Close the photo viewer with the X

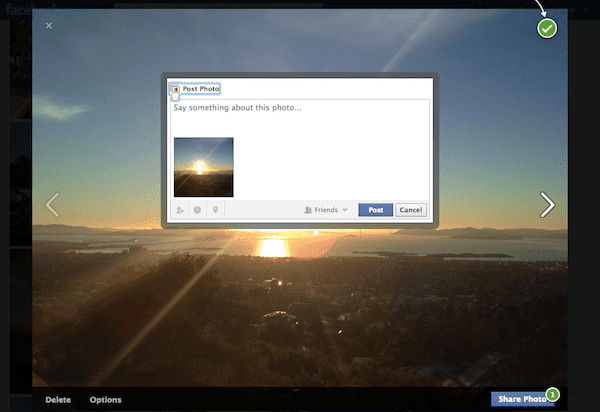[49, 26]
